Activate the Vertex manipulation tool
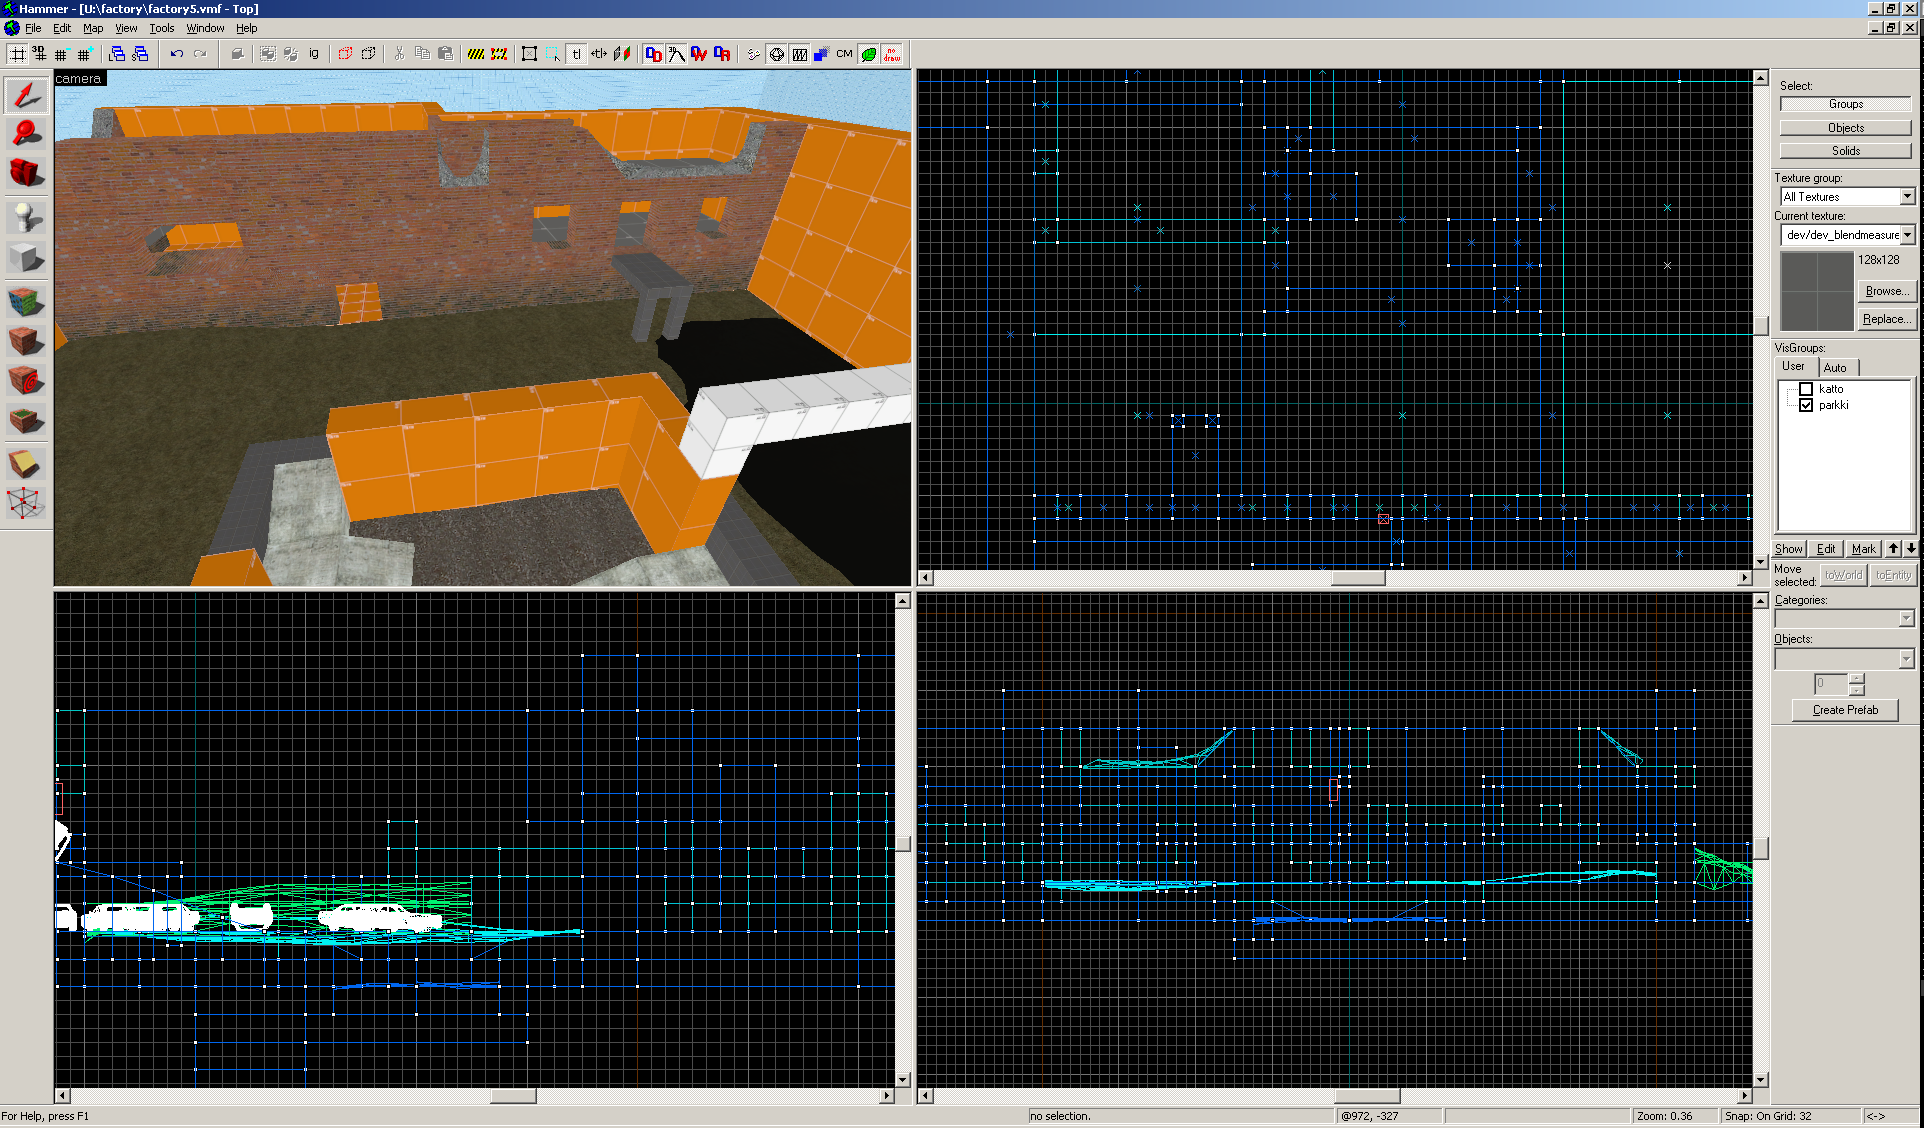 click(26, 503)
